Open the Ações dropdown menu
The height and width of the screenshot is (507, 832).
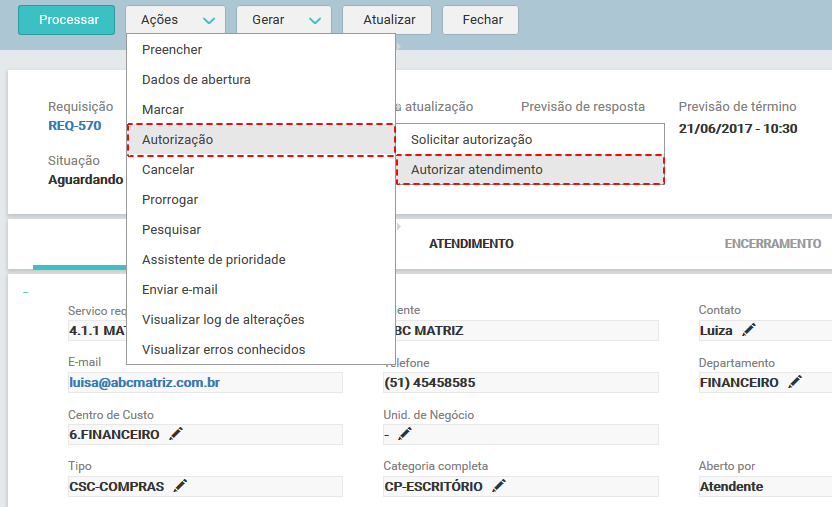pyautogui.click(x=176, y=20)
